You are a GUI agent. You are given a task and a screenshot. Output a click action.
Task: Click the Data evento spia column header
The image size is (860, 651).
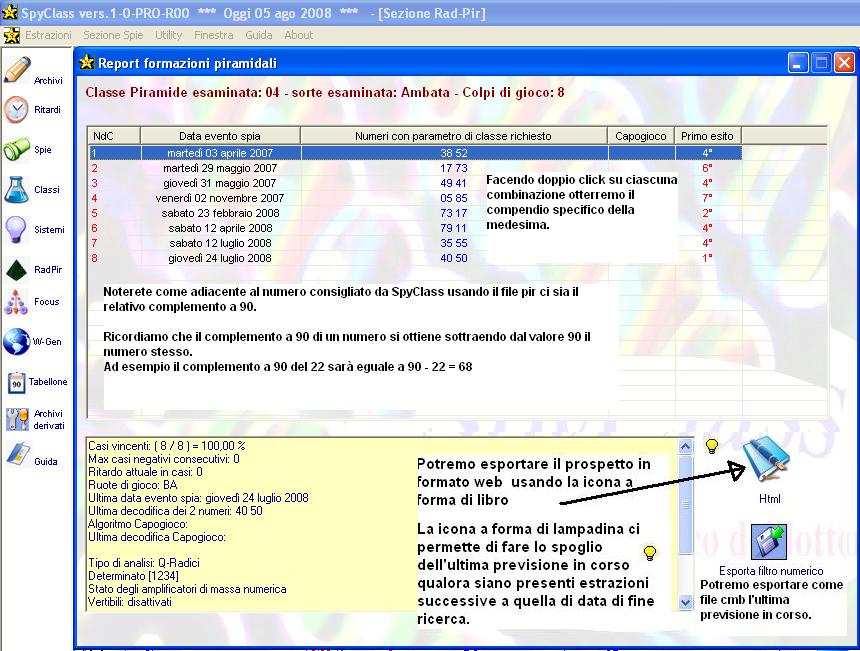tap(220, 135)
